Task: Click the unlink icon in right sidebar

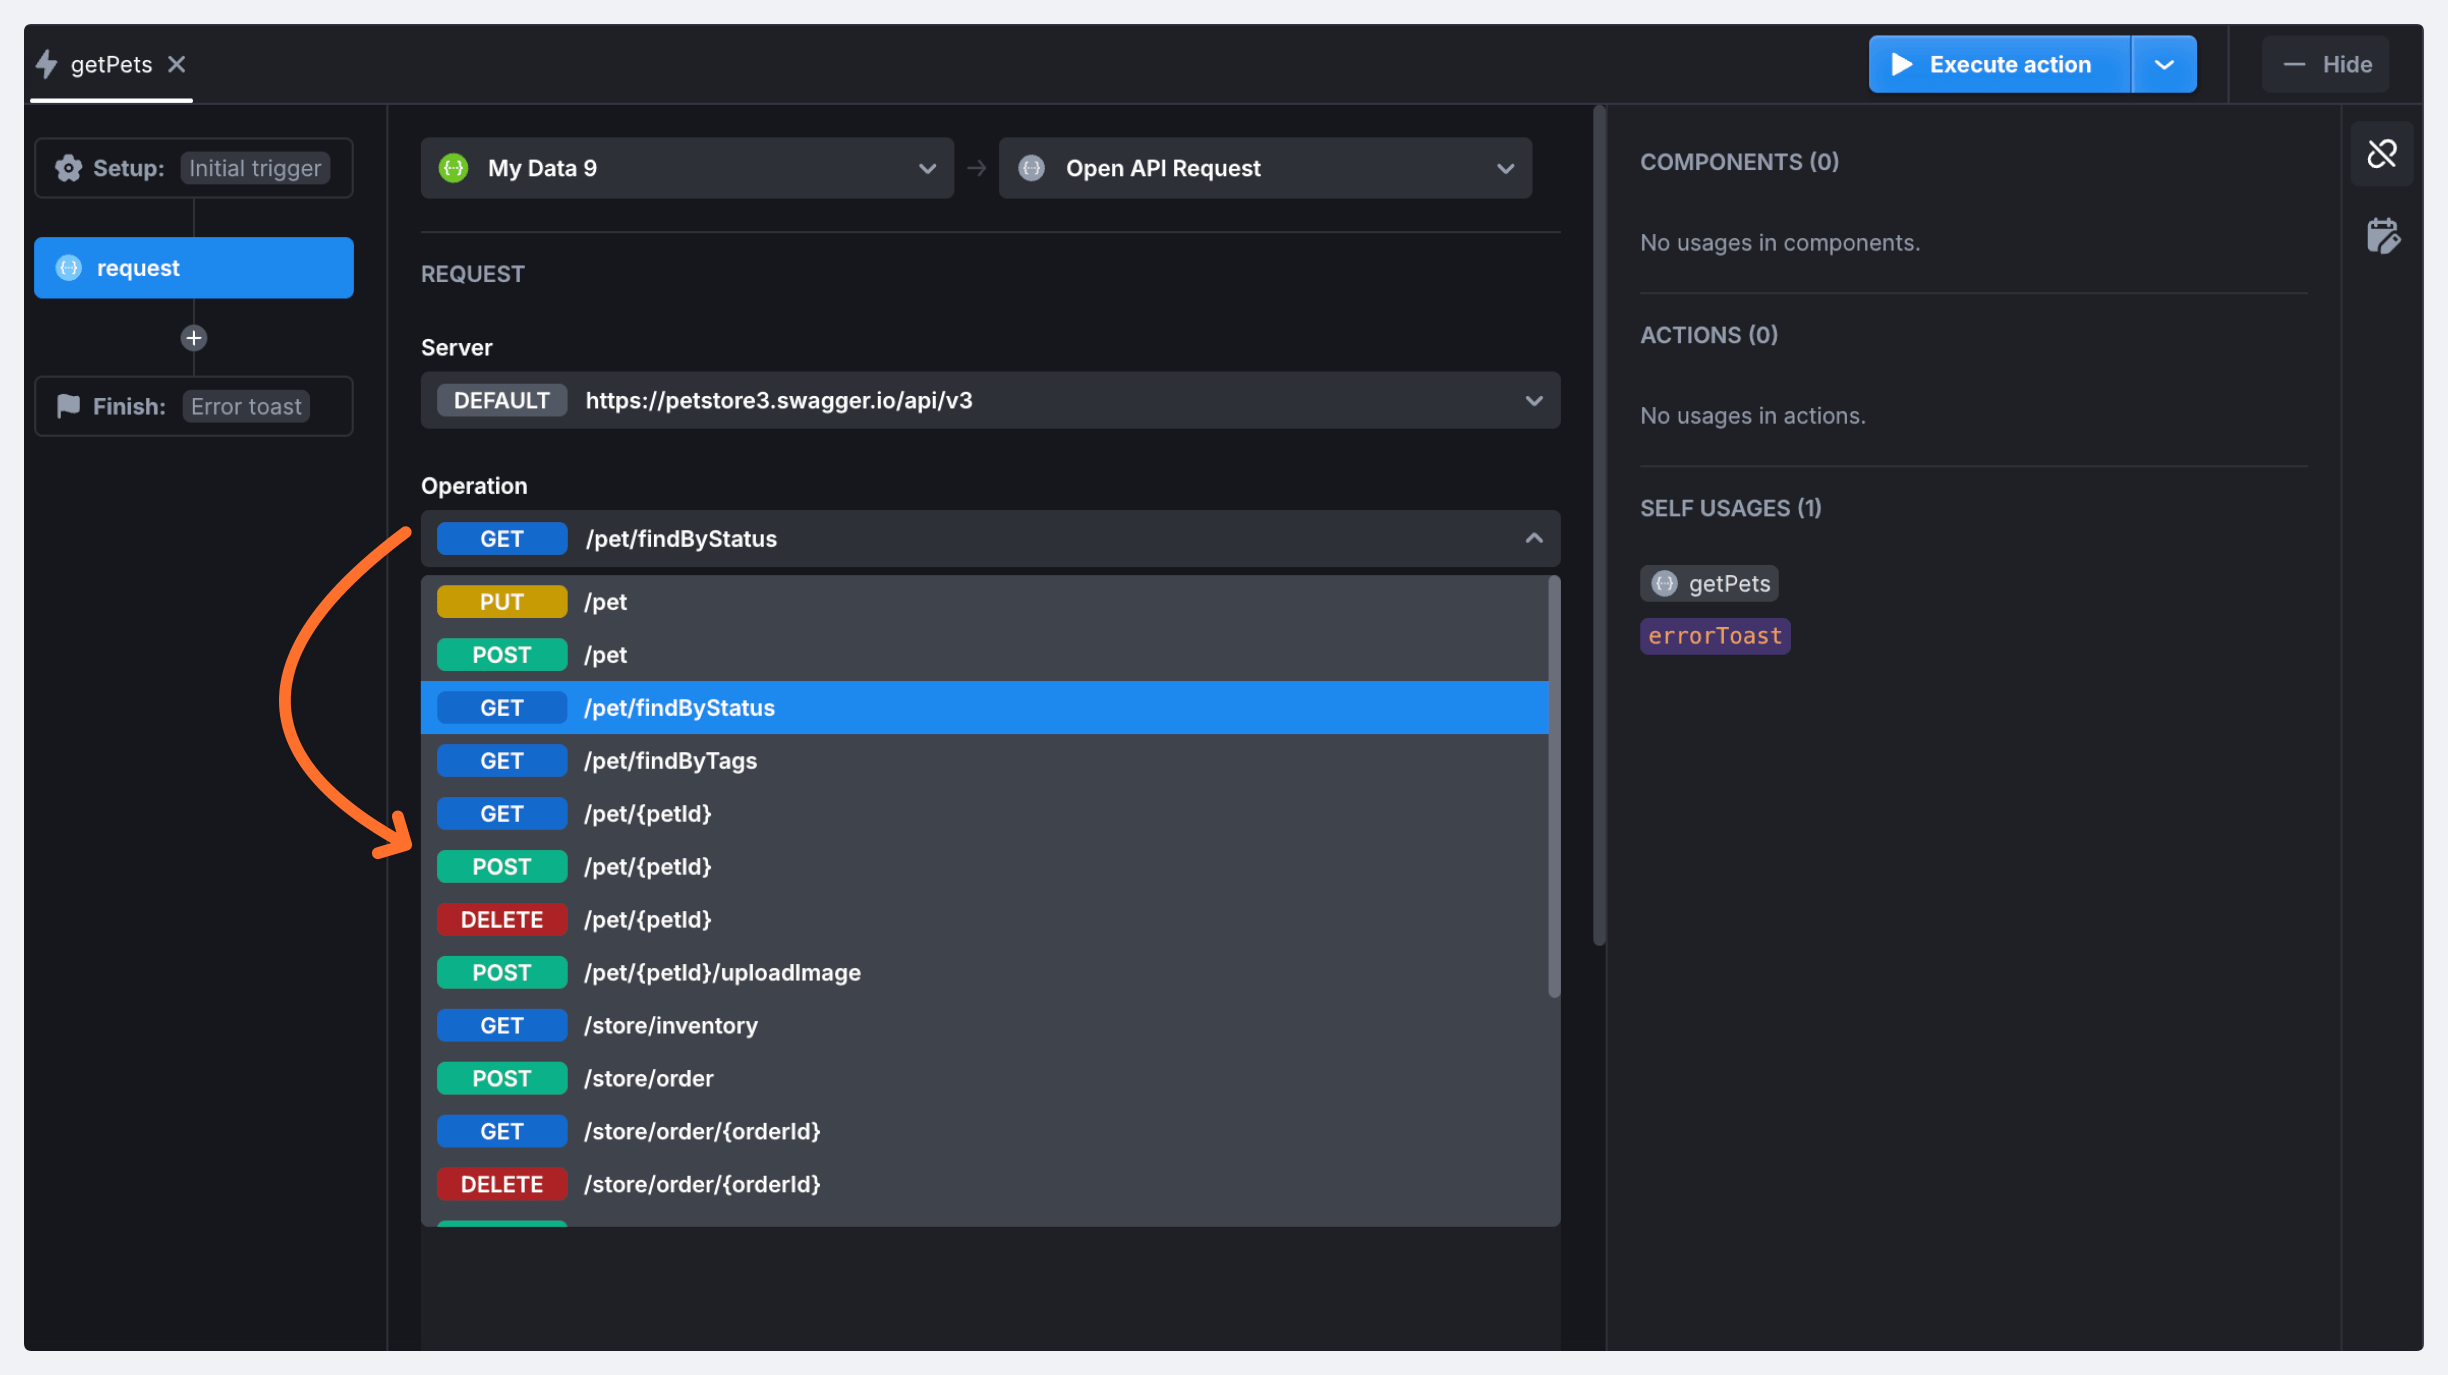Action: [x=2381, y=154]
